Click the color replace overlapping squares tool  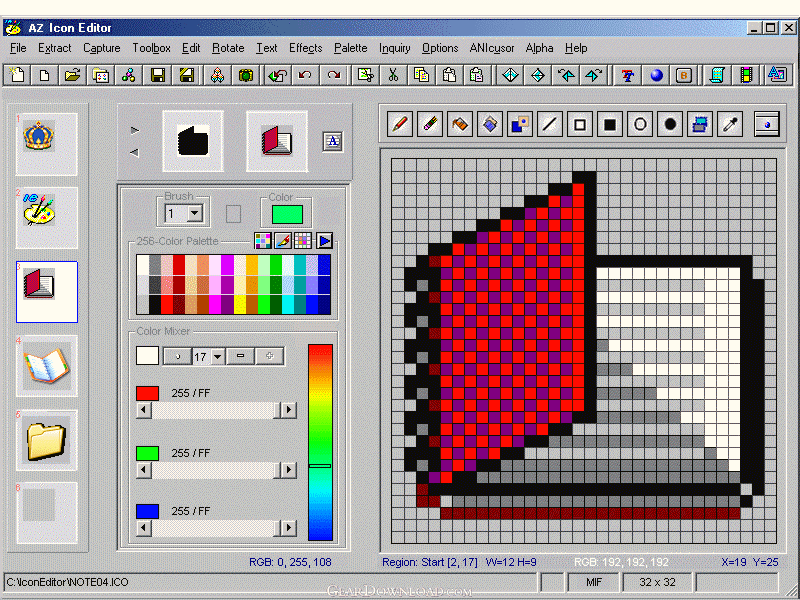coord(520,124)
